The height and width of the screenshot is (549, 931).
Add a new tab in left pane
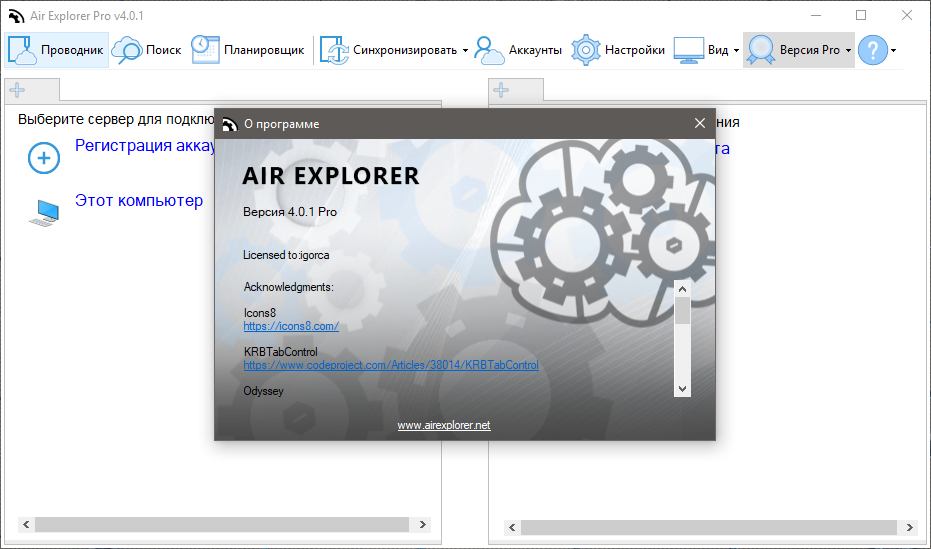[17, 90]
